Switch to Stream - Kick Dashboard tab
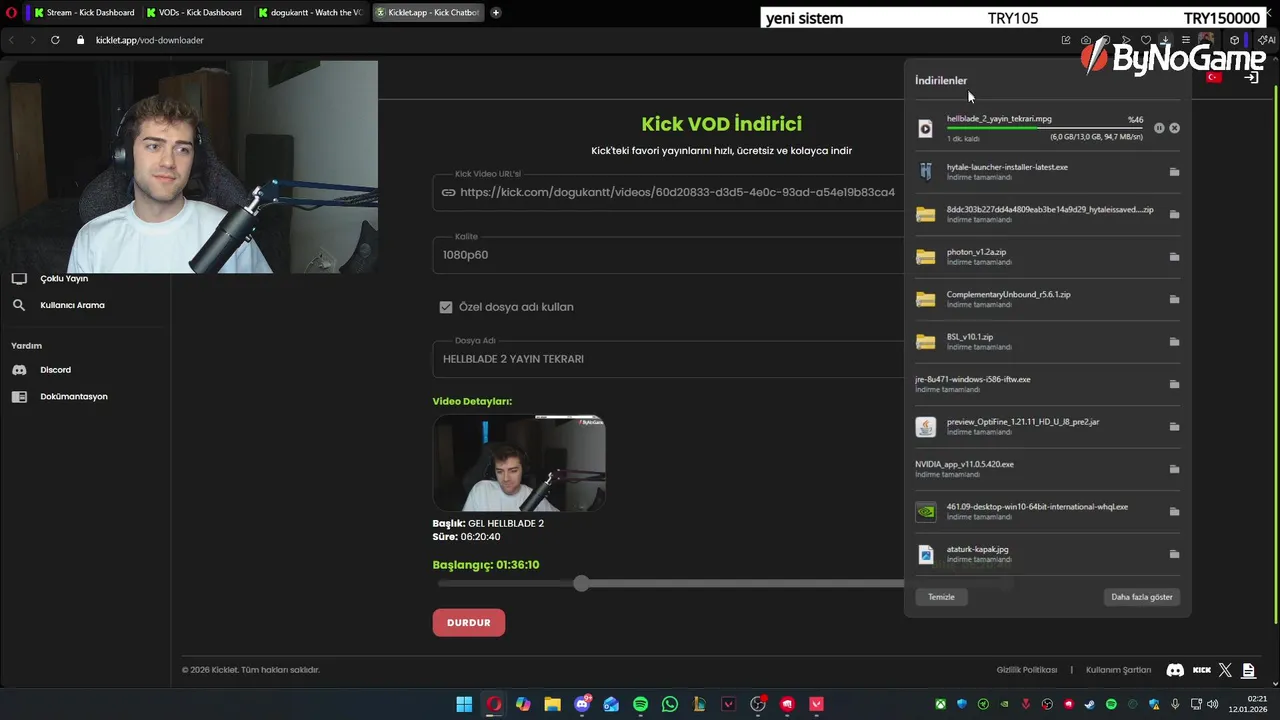 (x=83, y=13)
